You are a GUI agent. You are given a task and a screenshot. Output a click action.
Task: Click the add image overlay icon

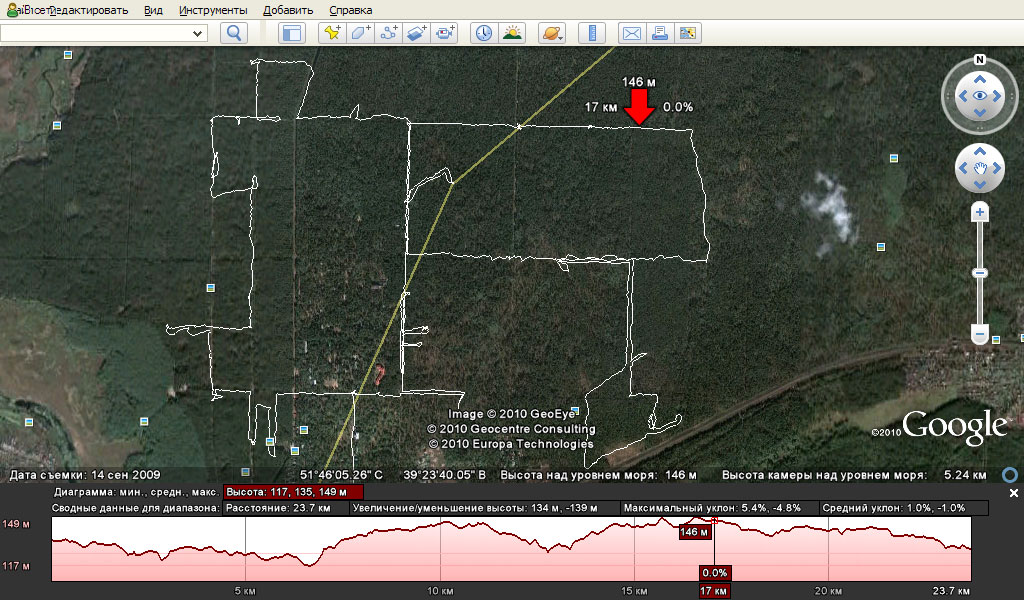click(x=416, y=33)
